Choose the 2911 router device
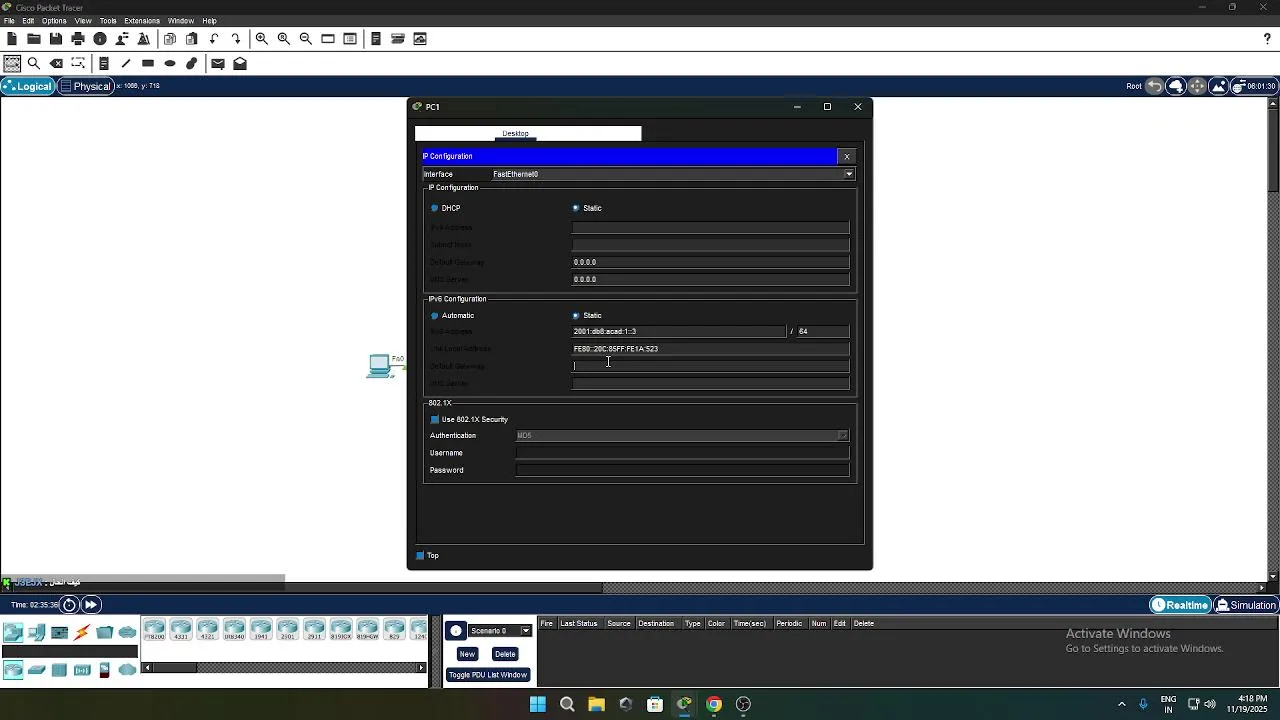Image resolution: width=1280 pixels, height=720 pixels. pyautogui.click(x=314, y=630)
